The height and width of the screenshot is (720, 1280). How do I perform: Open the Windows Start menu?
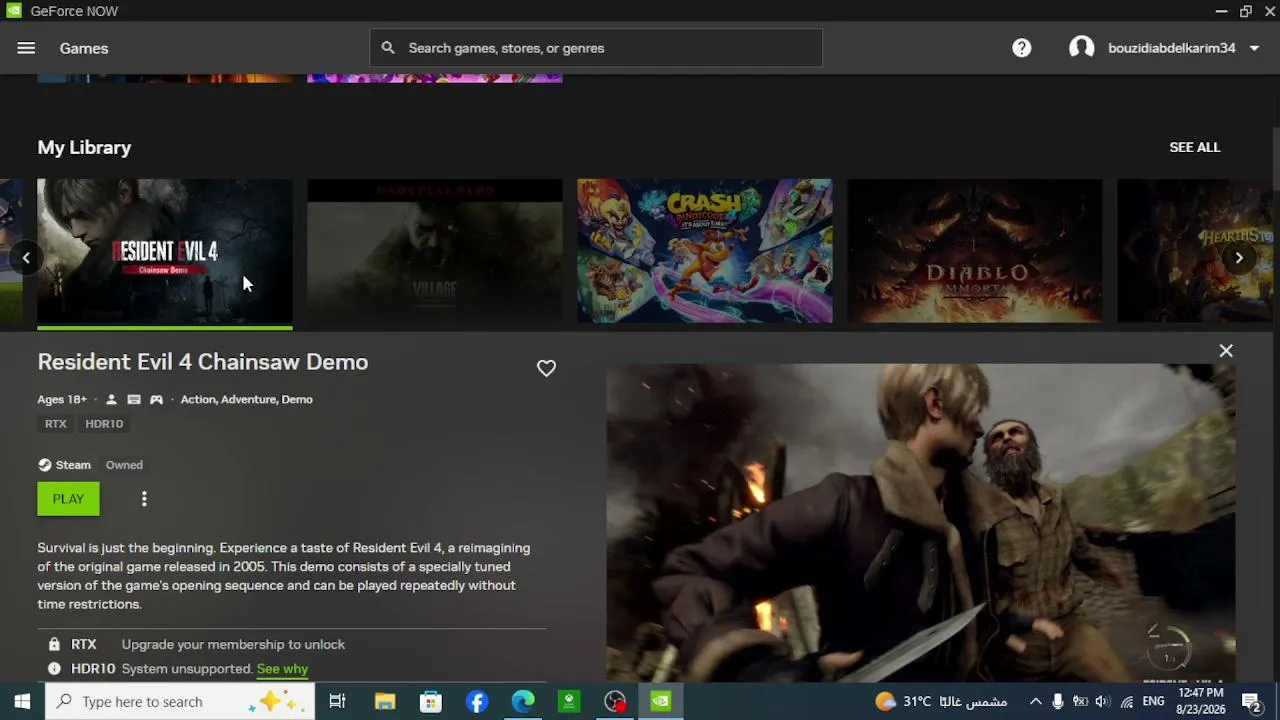tap(22, 701)
